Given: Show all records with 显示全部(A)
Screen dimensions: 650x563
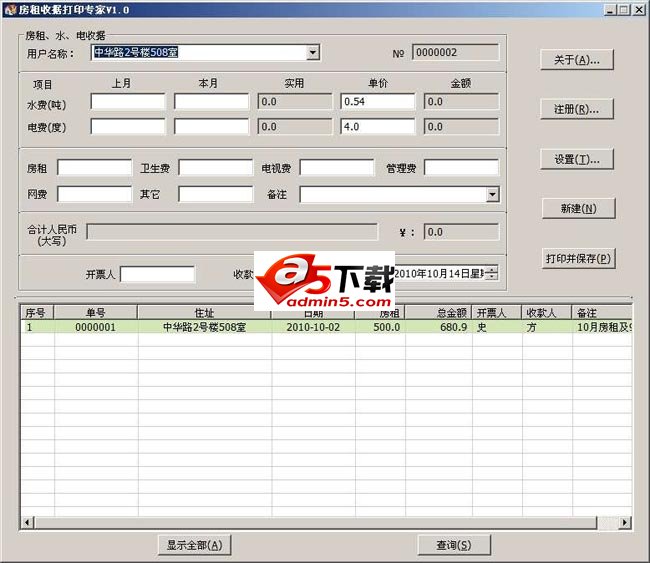Looking at the screenshot, I should click(x=194, y=545).
